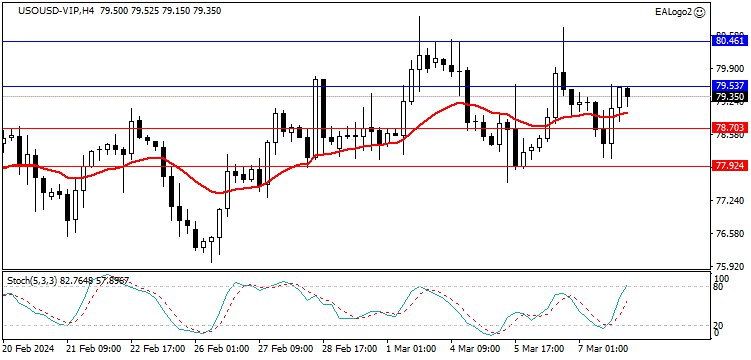Click the USOUSD-VIP,H4 chart title text
751x360 pixels.
(56, 11)
